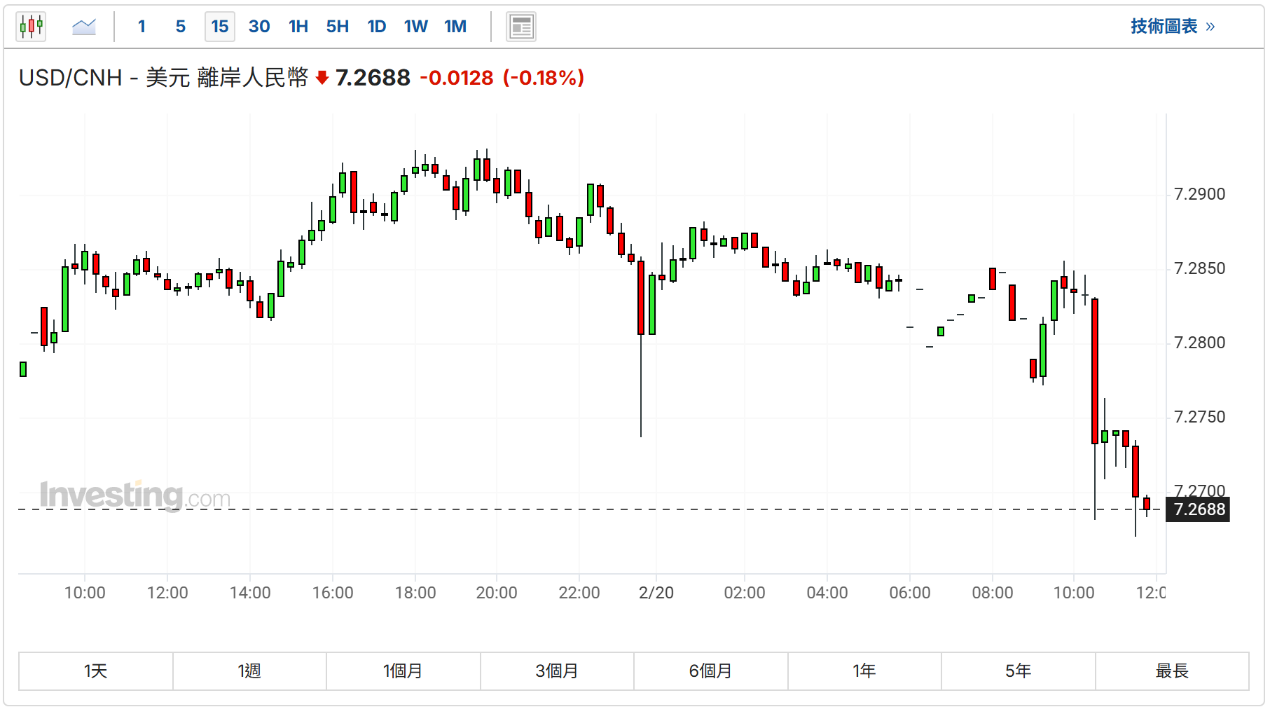Switch chart to 1M interval
The image size is (1270, 714).
(455, 26)
